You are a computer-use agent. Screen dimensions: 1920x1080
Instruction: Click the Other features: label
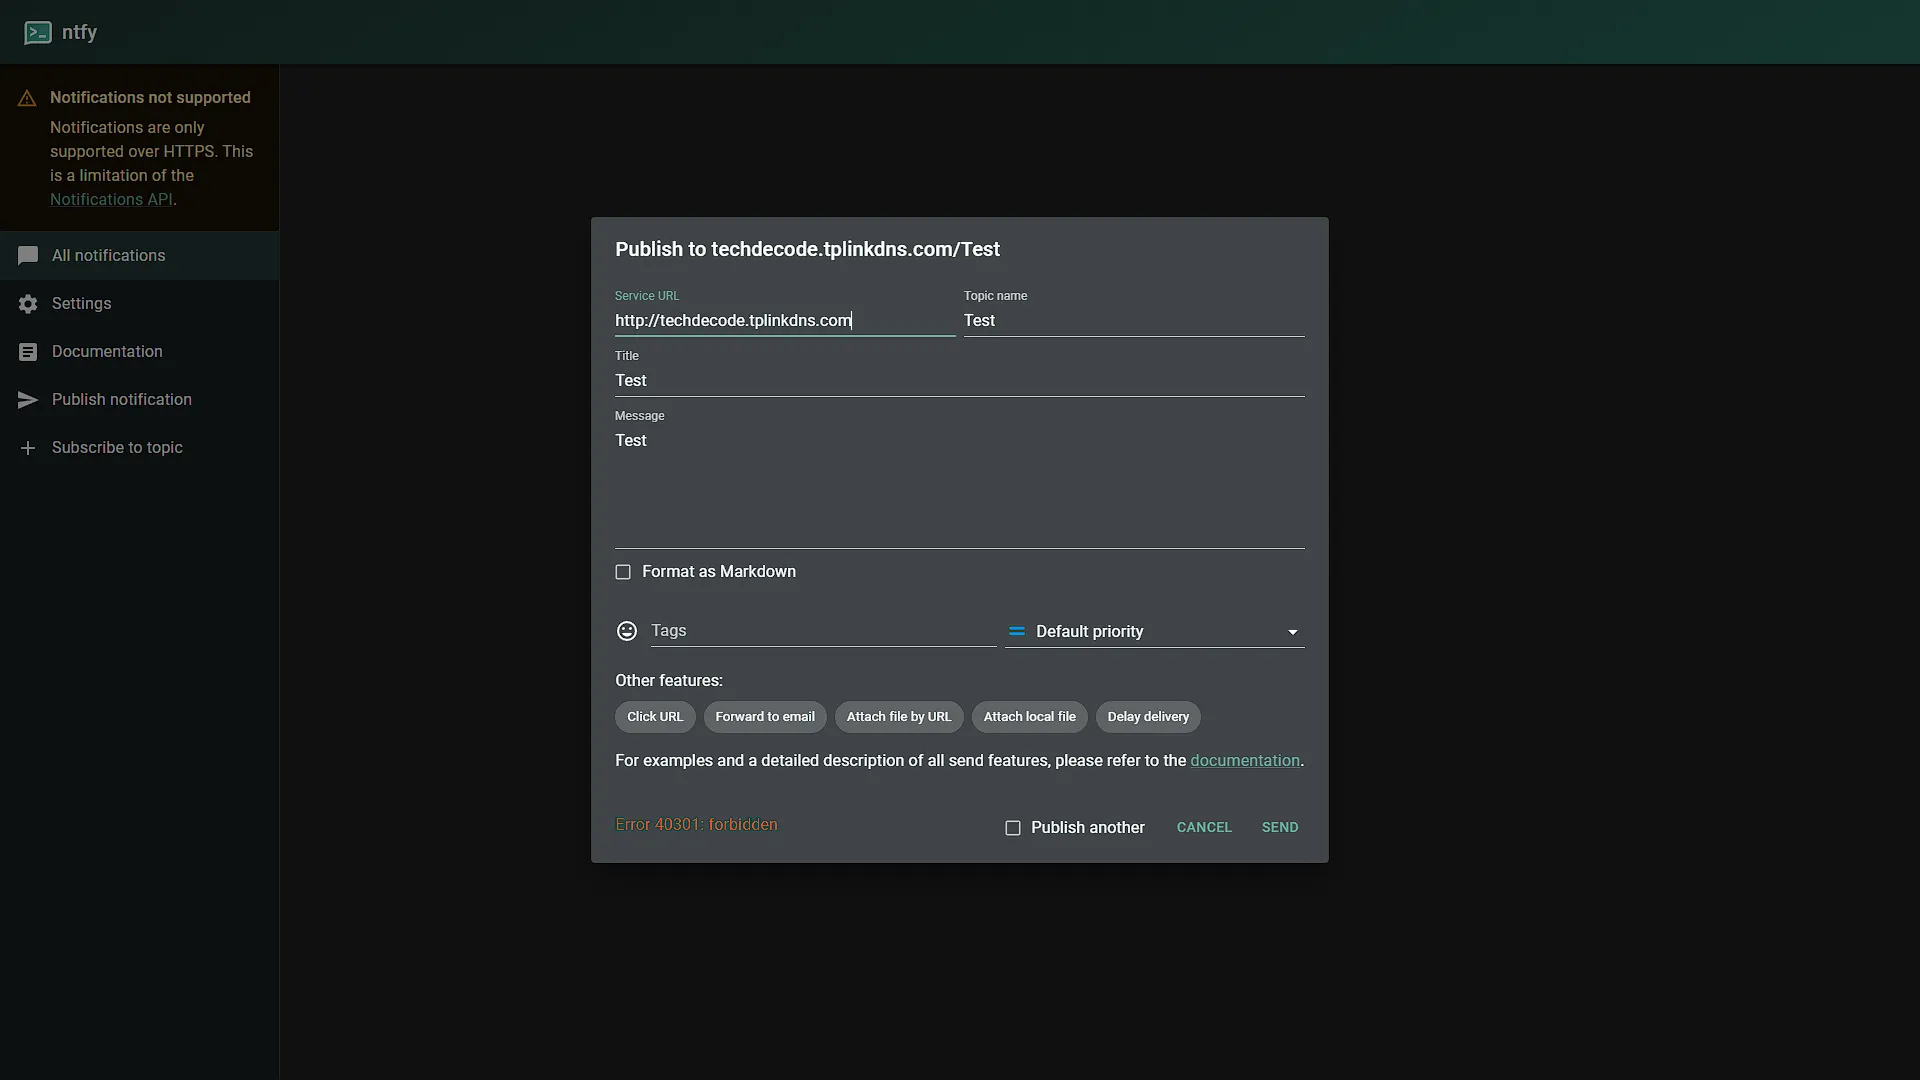click(669, 681)
